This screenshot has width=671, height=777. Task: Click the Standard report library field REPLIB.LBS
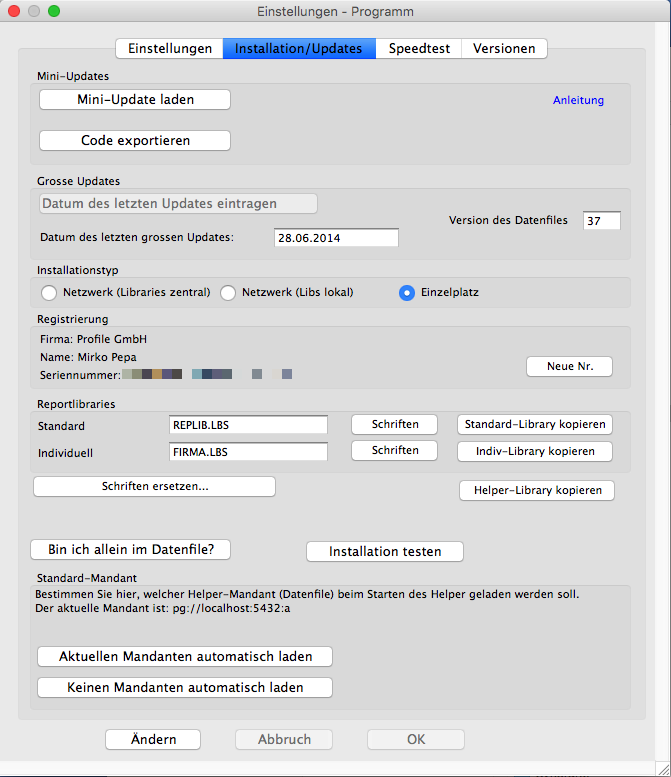(x=249, y=425)
